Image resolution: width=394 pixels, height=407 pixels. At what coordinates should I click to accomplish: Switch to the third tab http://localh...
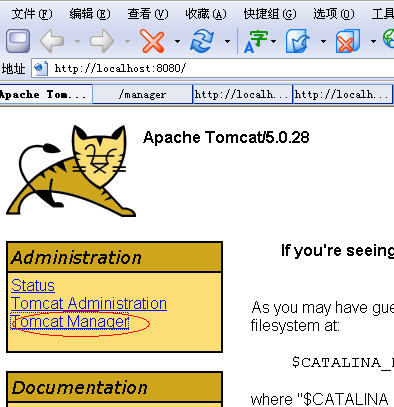point(243,94)
